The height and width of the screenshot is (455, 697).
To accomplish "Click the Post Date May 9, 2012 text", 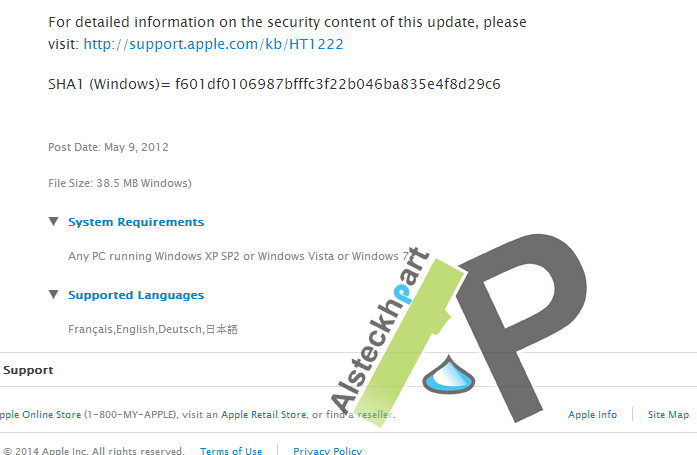I will 108,147.
